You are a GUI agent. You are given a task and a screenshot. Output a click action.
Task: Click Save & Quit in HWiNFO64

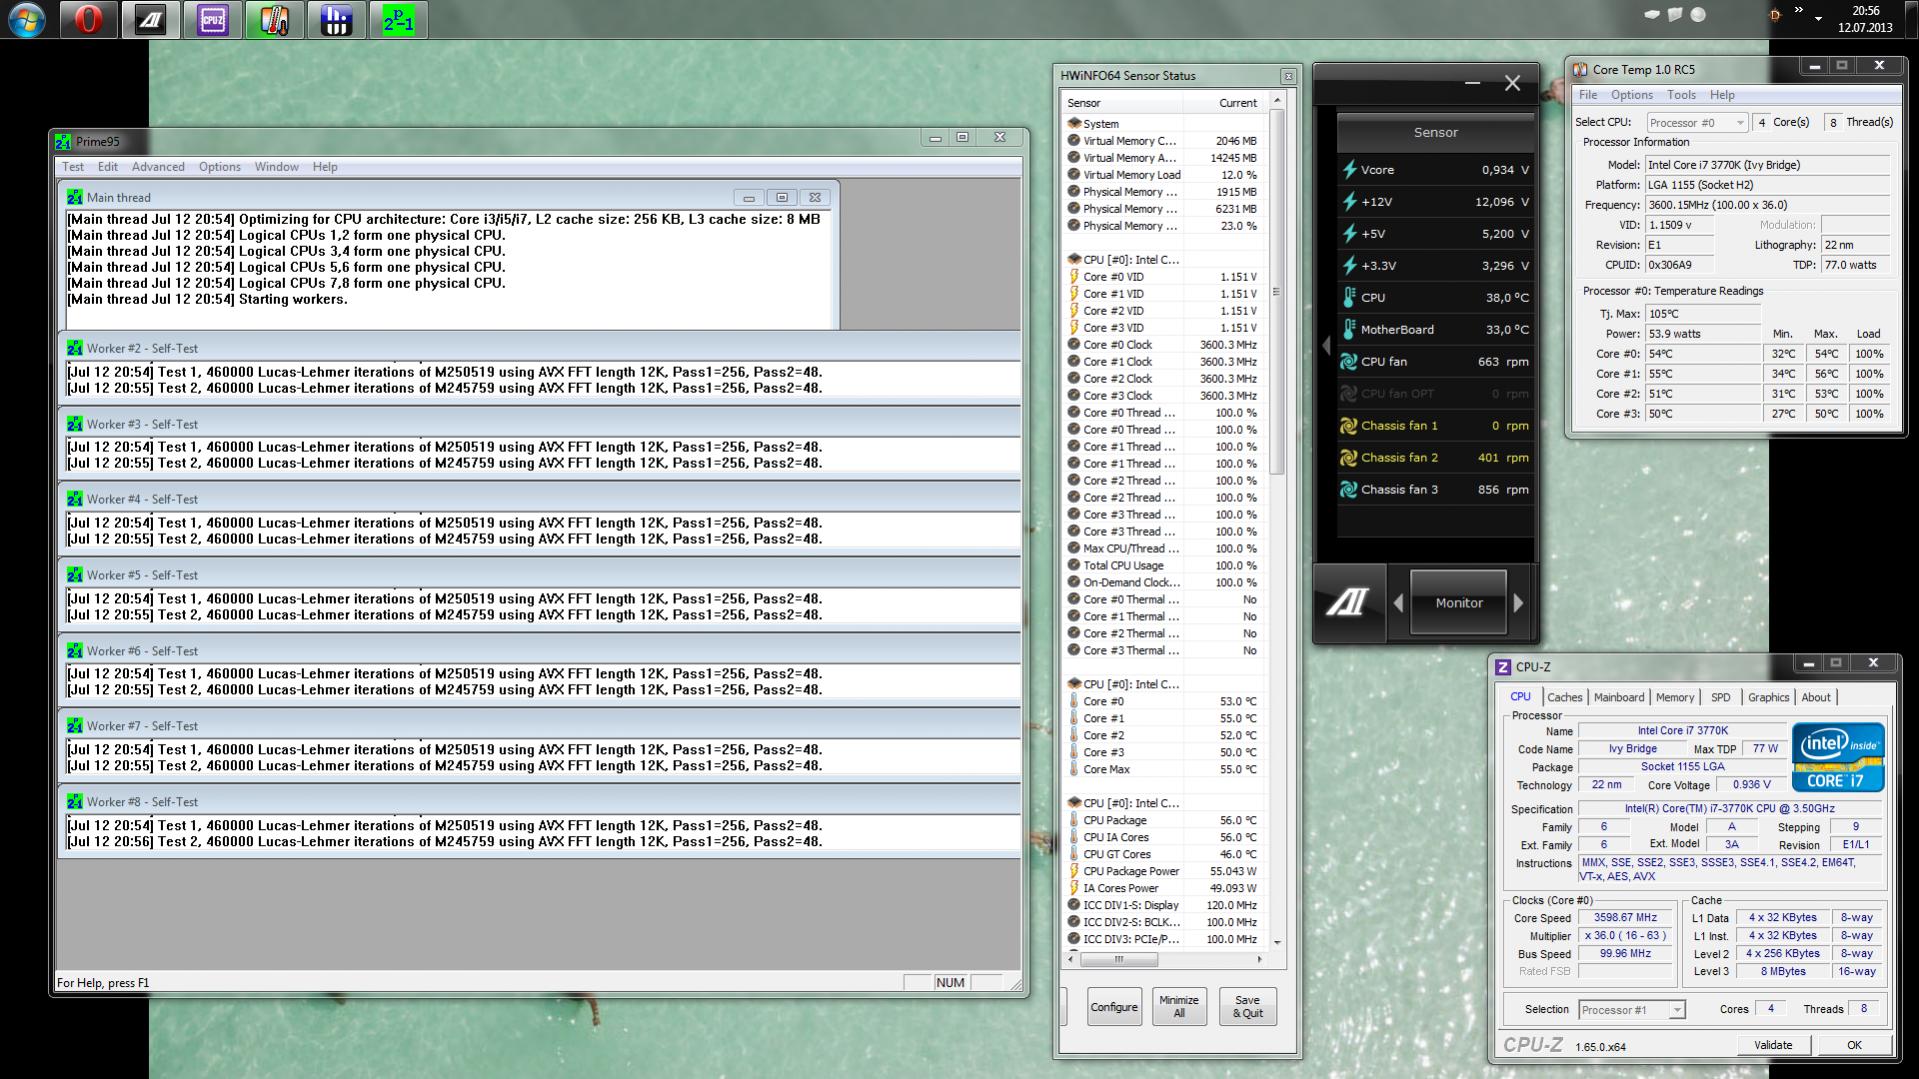[1247, 1007]
